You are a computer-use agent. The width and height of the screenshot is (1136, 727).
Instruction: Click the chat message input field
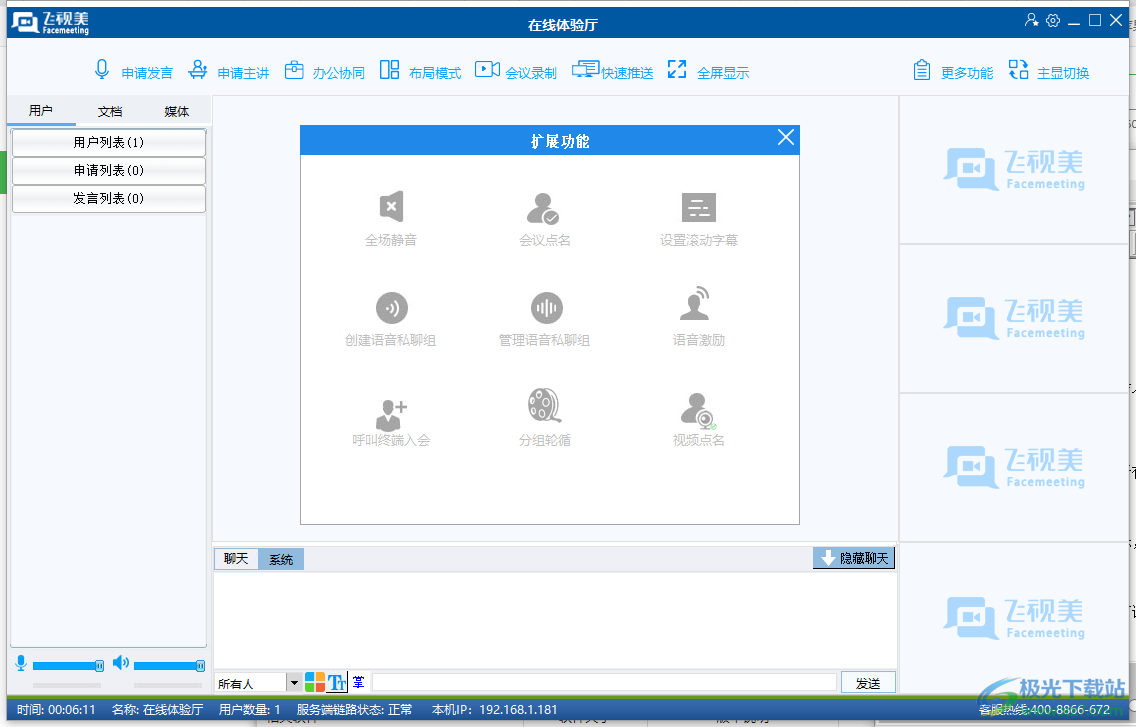click(x=603, y=682)
